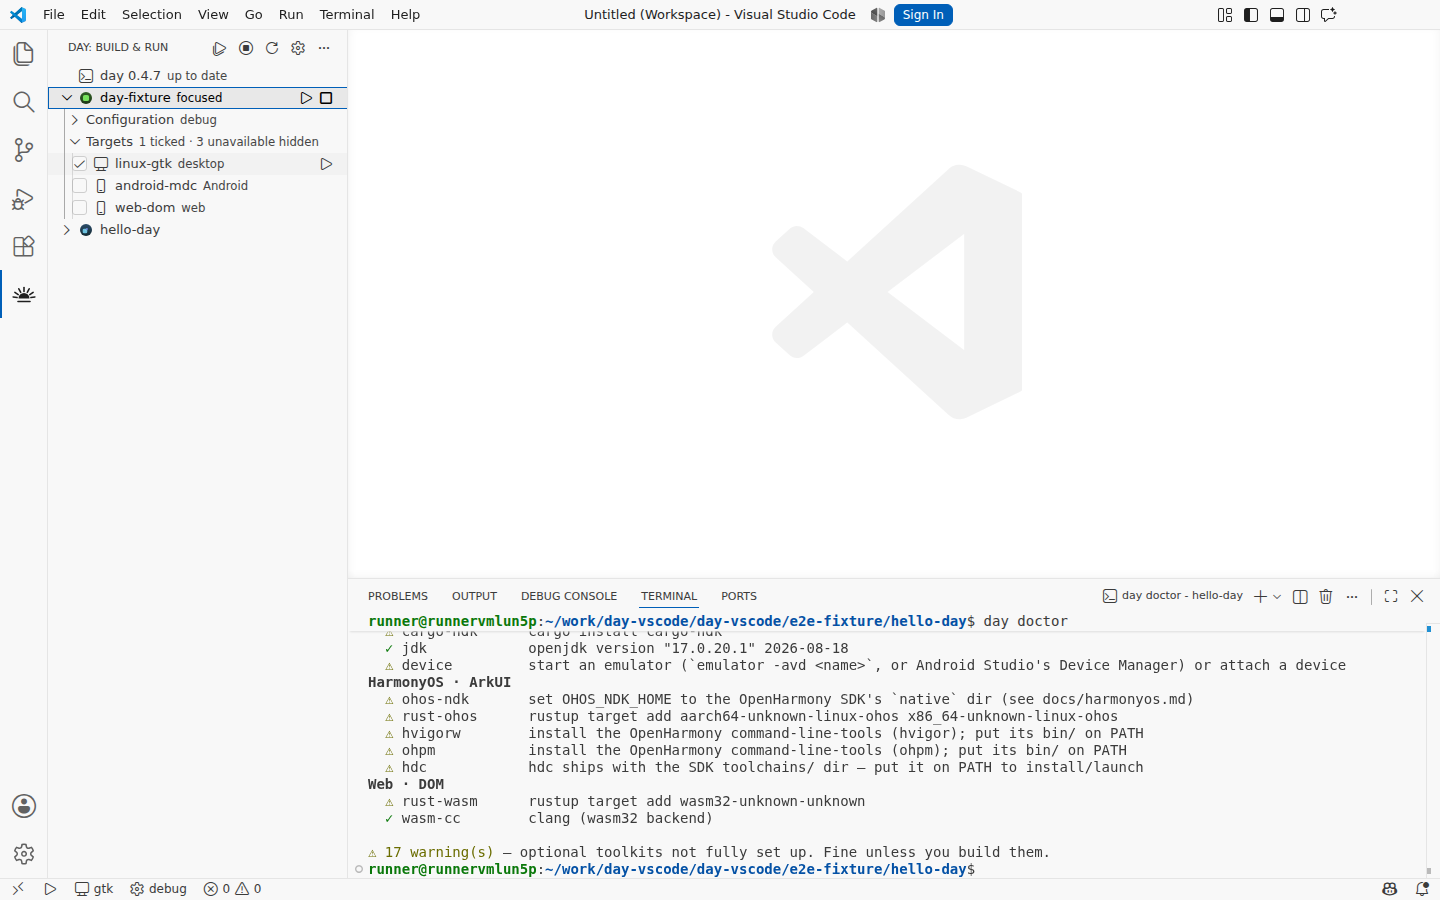The width and height of the screenshot is (1440, 900).
Task: Open notifications bell in status bar
Action: 1422,889
